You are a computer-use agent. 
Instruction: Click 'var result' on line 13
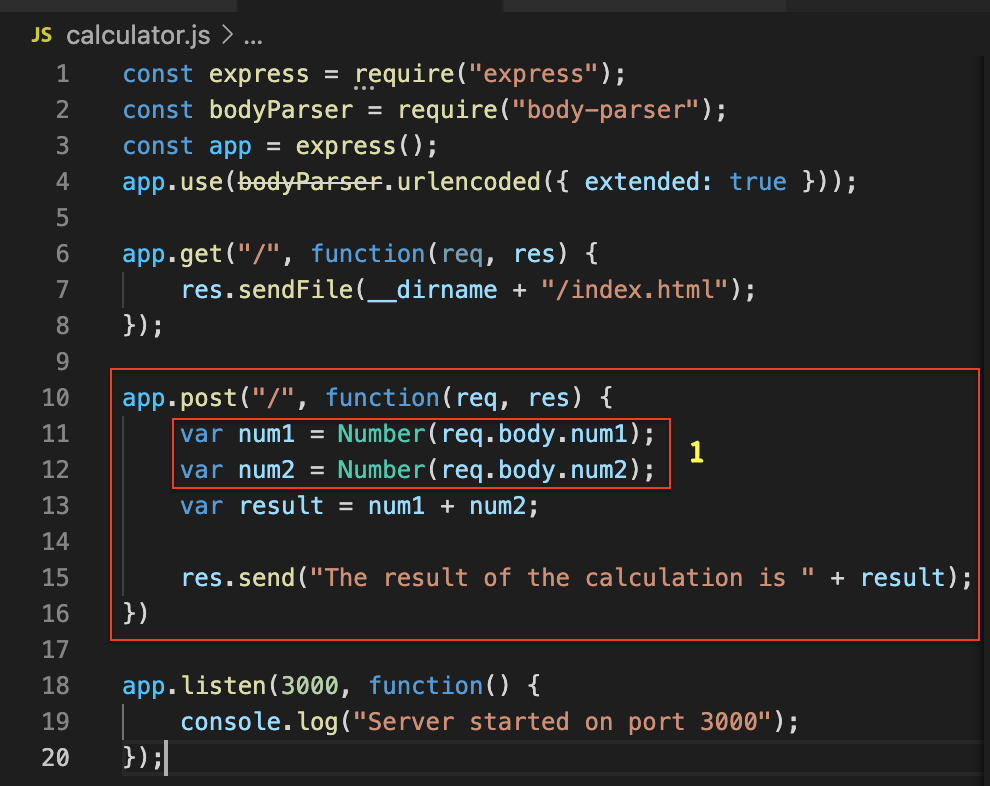pyautogui.click(x=252, y=506)
